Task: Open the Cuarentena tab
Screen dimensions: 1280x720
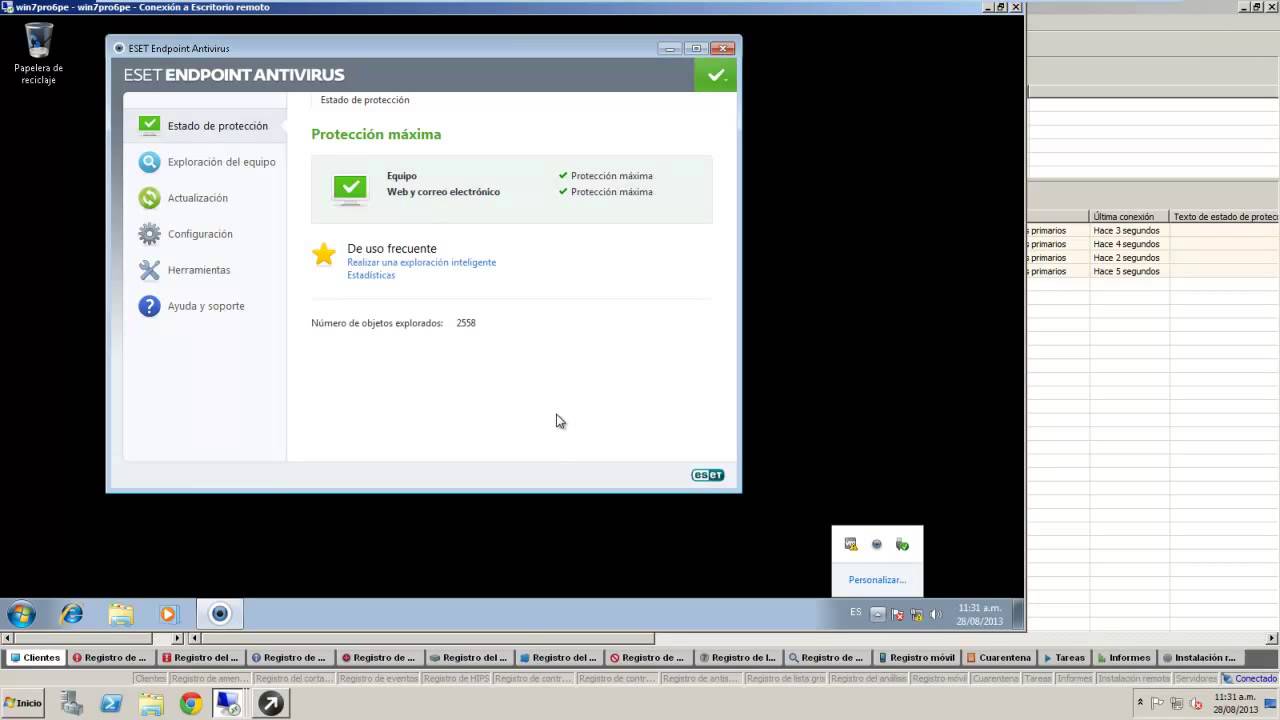Action: click(999, 658)
